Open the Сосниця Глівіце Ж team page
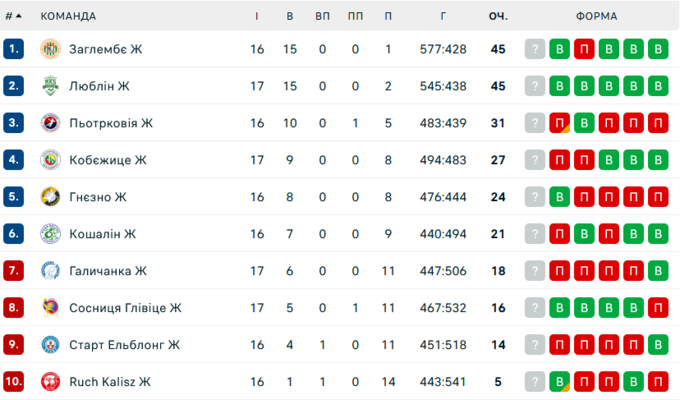This screenshot has height=400, width=680. coord(125,307)
